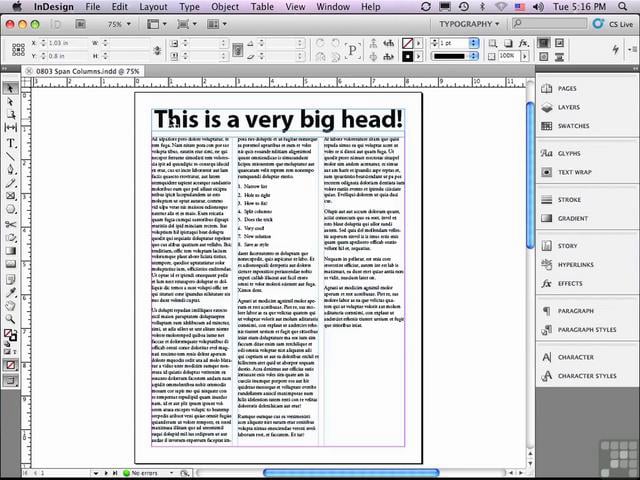
Task: Select the Ellipse shape tool
Action: pos(10,210)
